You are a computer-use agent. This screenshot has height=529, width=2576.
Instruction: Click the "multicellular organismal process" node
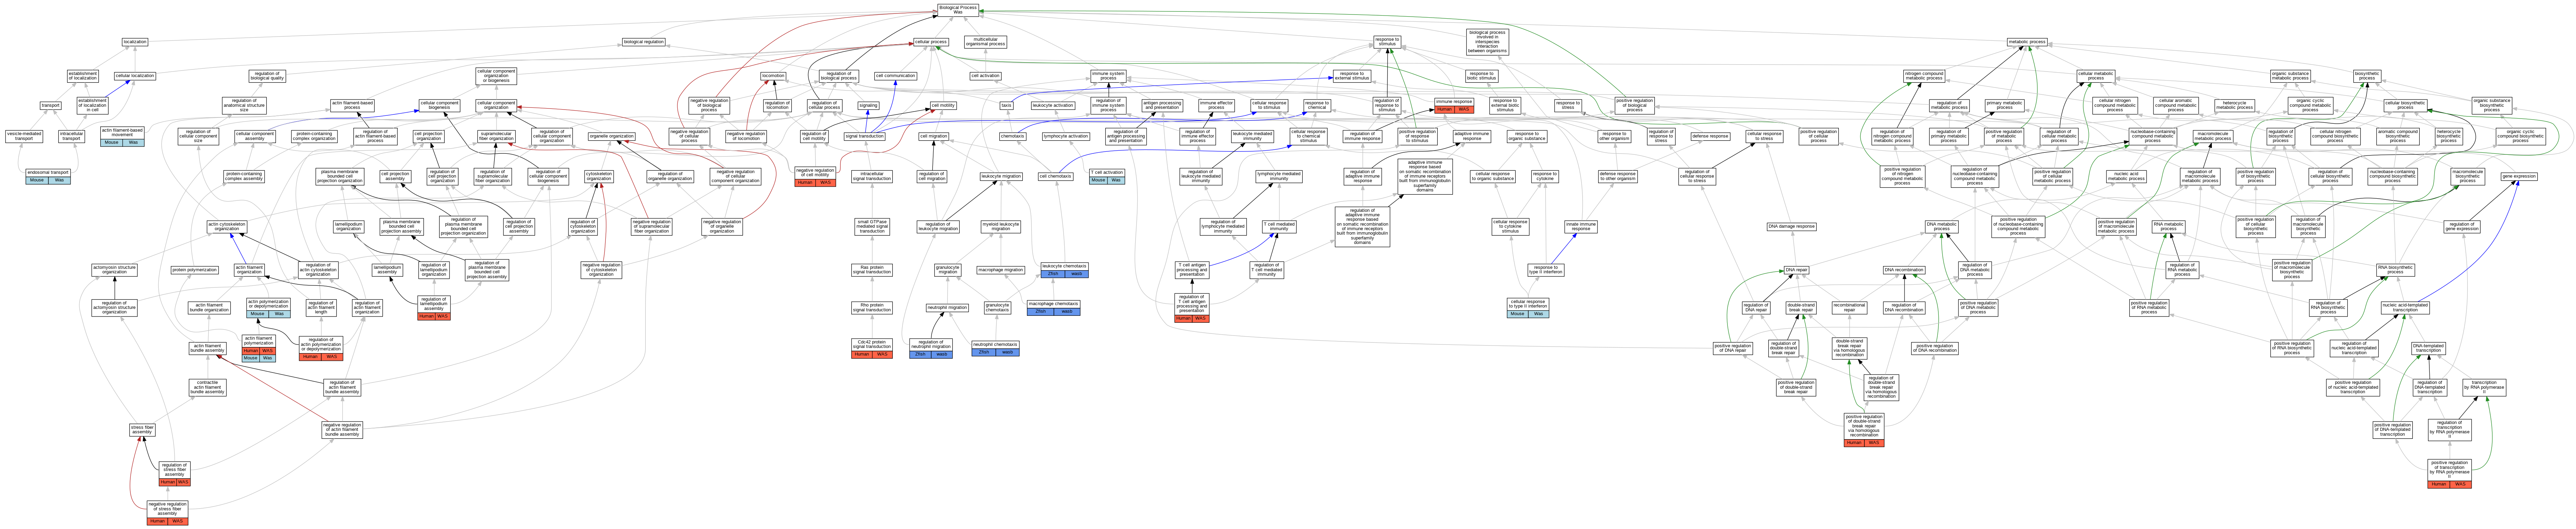point(985,42)
